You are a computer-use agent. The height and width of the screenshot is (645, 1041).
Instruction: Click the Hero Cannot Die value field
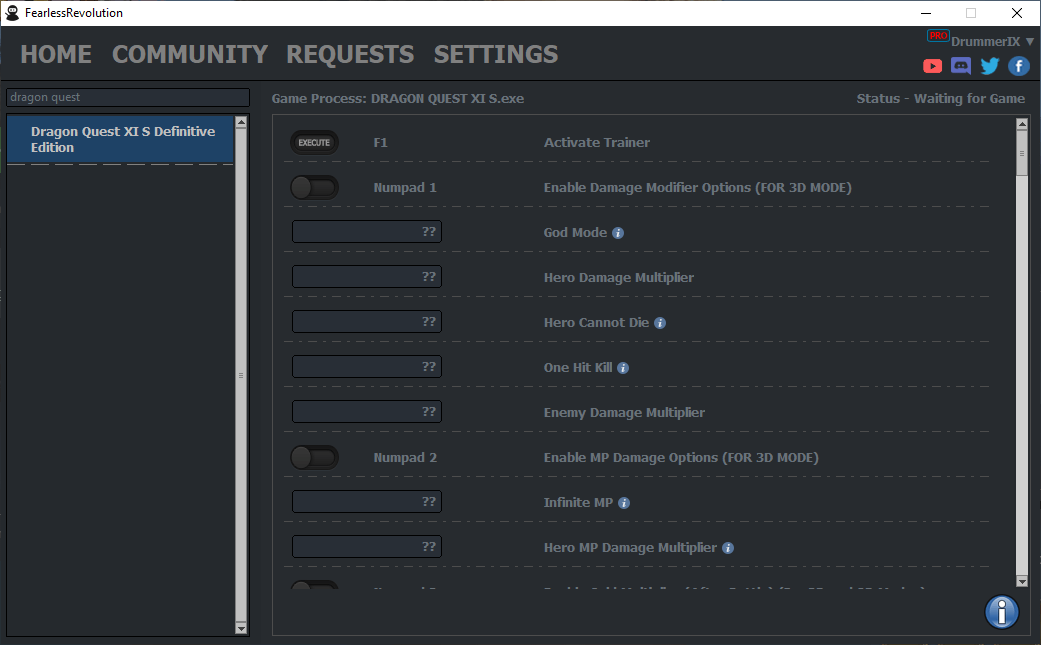367,322
